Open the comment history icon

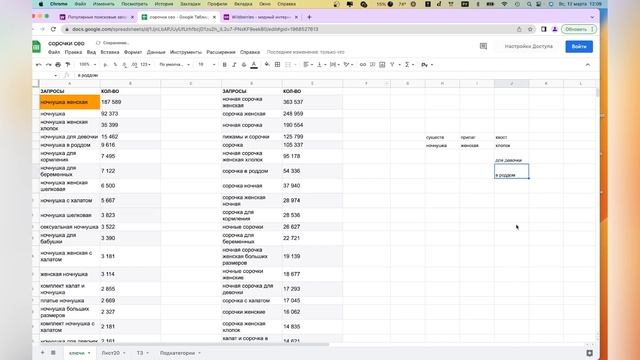[483, 47]
